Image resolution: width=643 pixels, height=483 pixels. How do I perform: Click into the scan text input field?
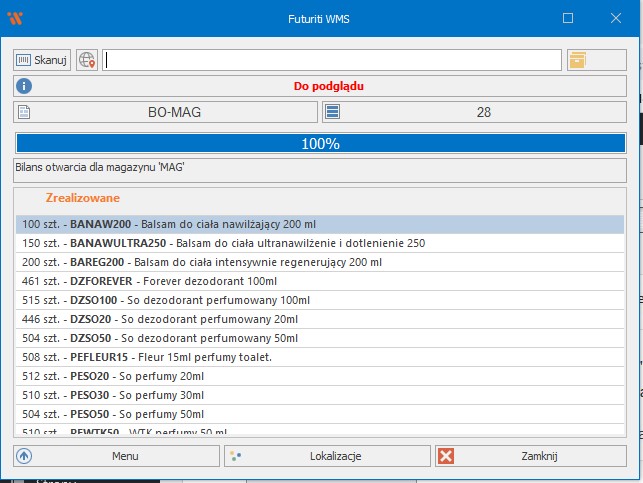pos(331,60)
